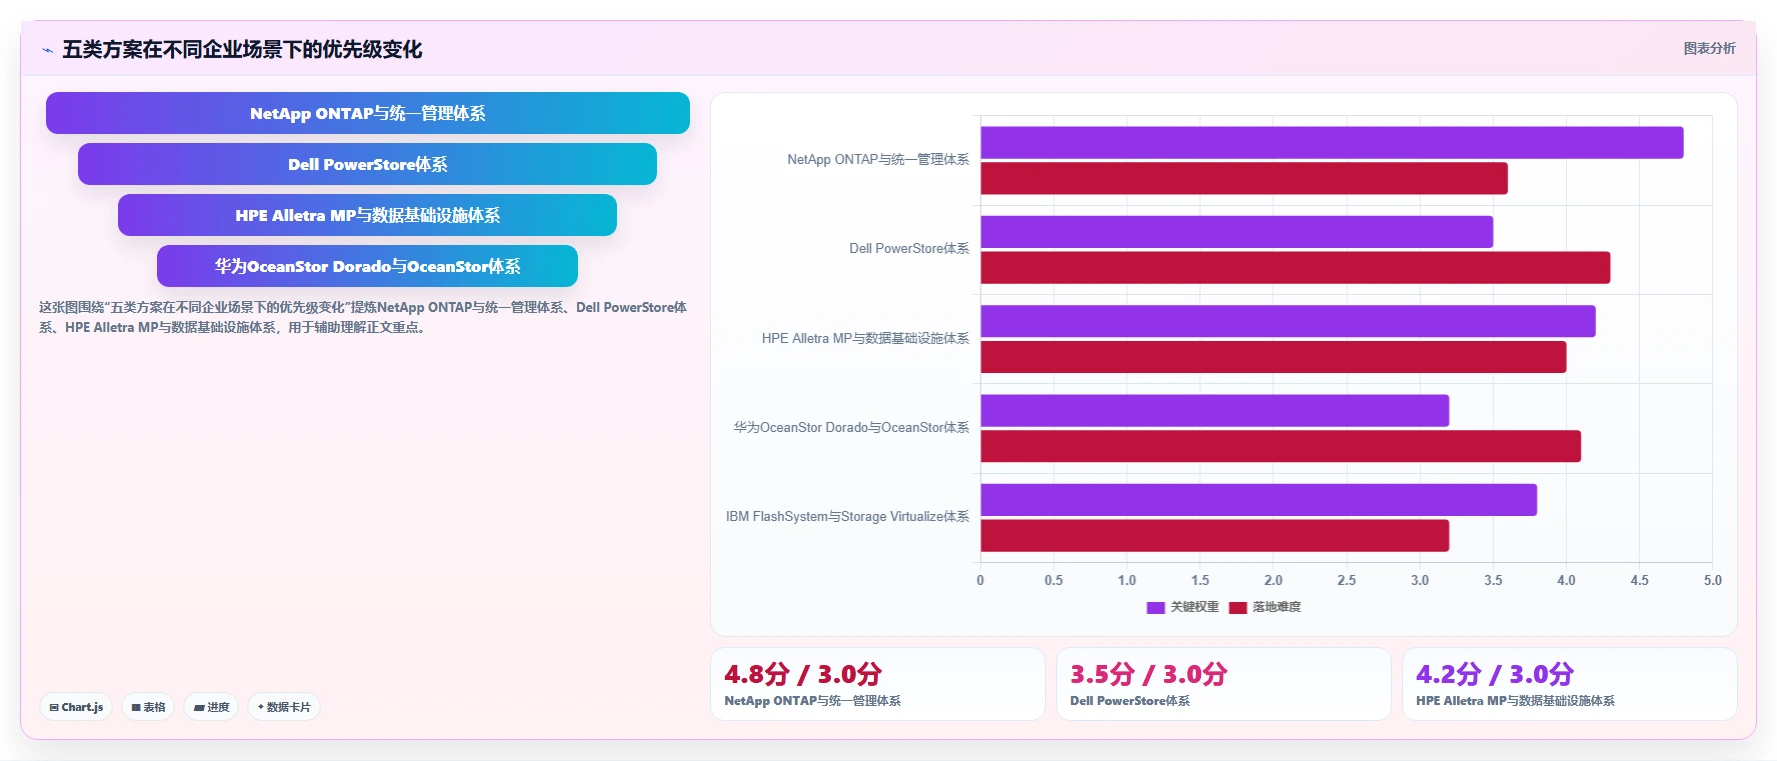The image size is (1777, 761).
Task: Click Dell PowerStore purple 关键权重 bar
Action: pos(1237,232)
